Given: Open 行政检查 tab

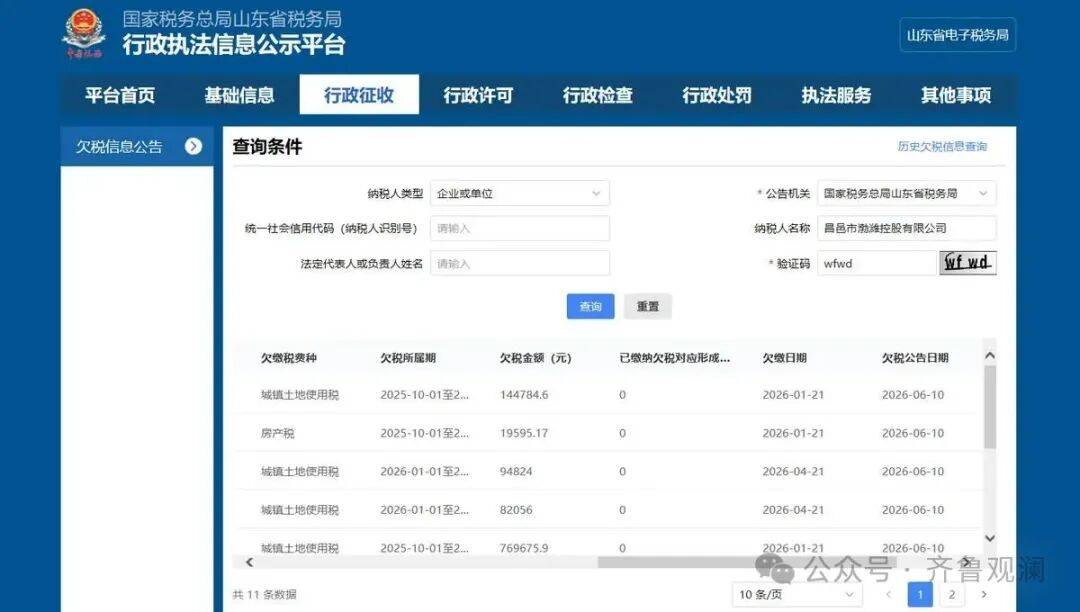Looking at the screenshot, I should click(x=598, y=95).
